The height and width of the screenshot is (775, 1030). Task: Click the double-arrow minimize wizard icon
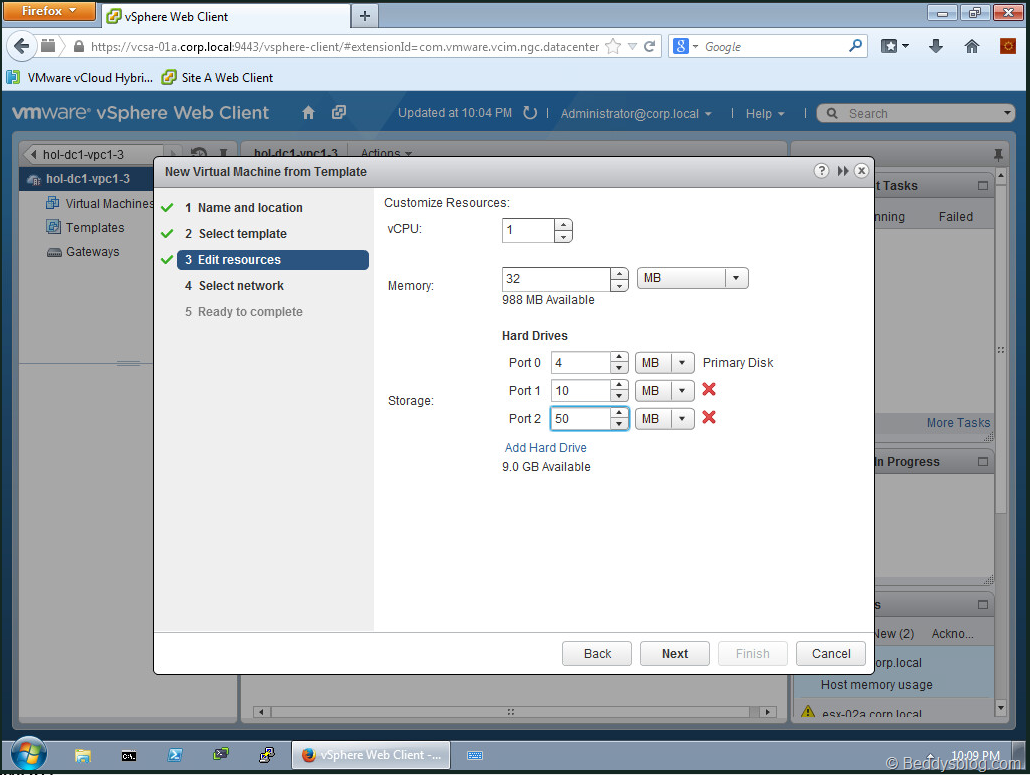[x=843, y=171]
